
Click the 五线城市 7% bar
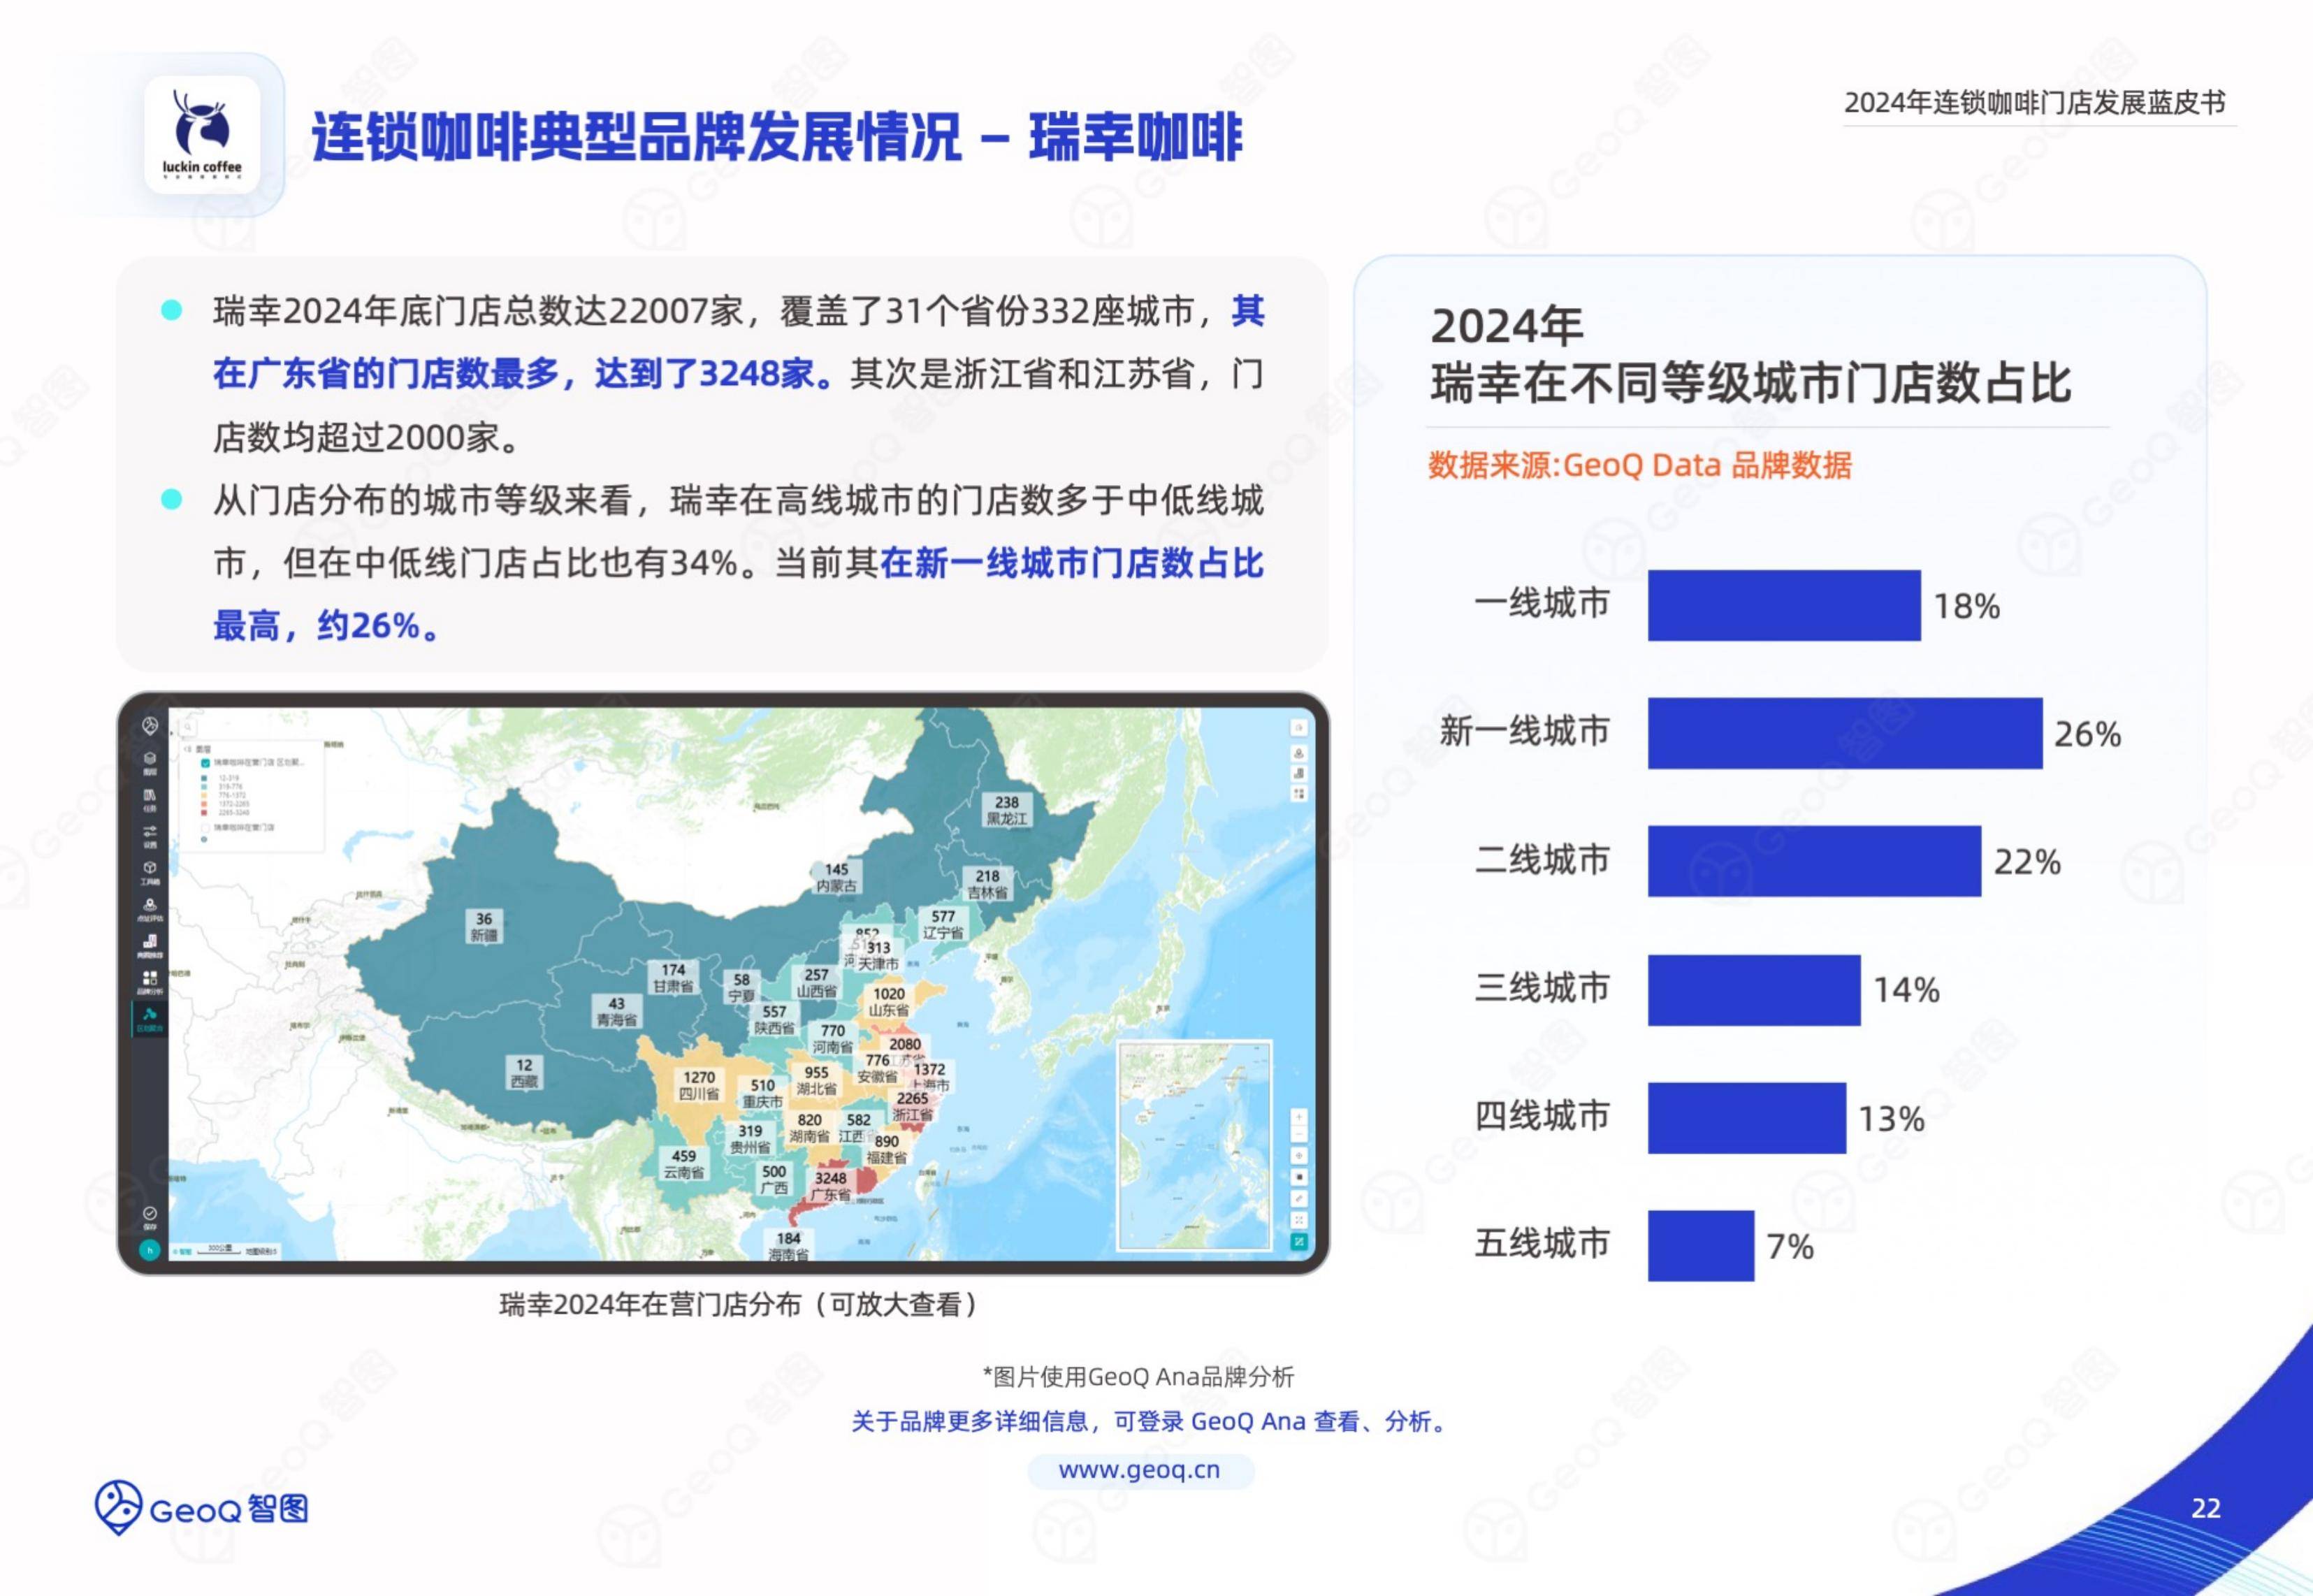[x=1701, y=1245]
